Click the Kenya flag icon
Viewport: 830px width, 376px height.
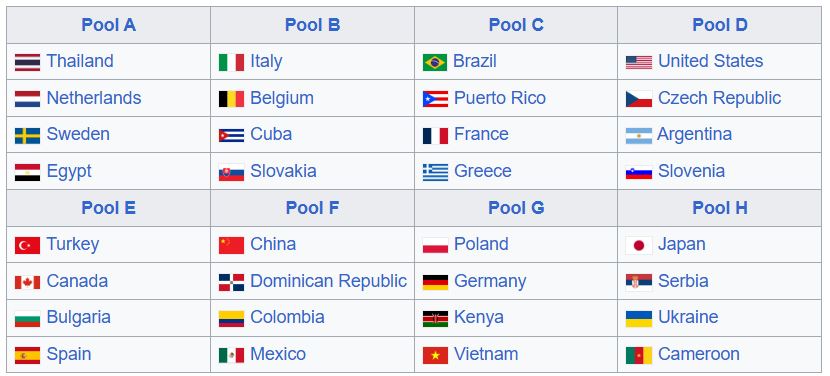[x=435, y=319]
